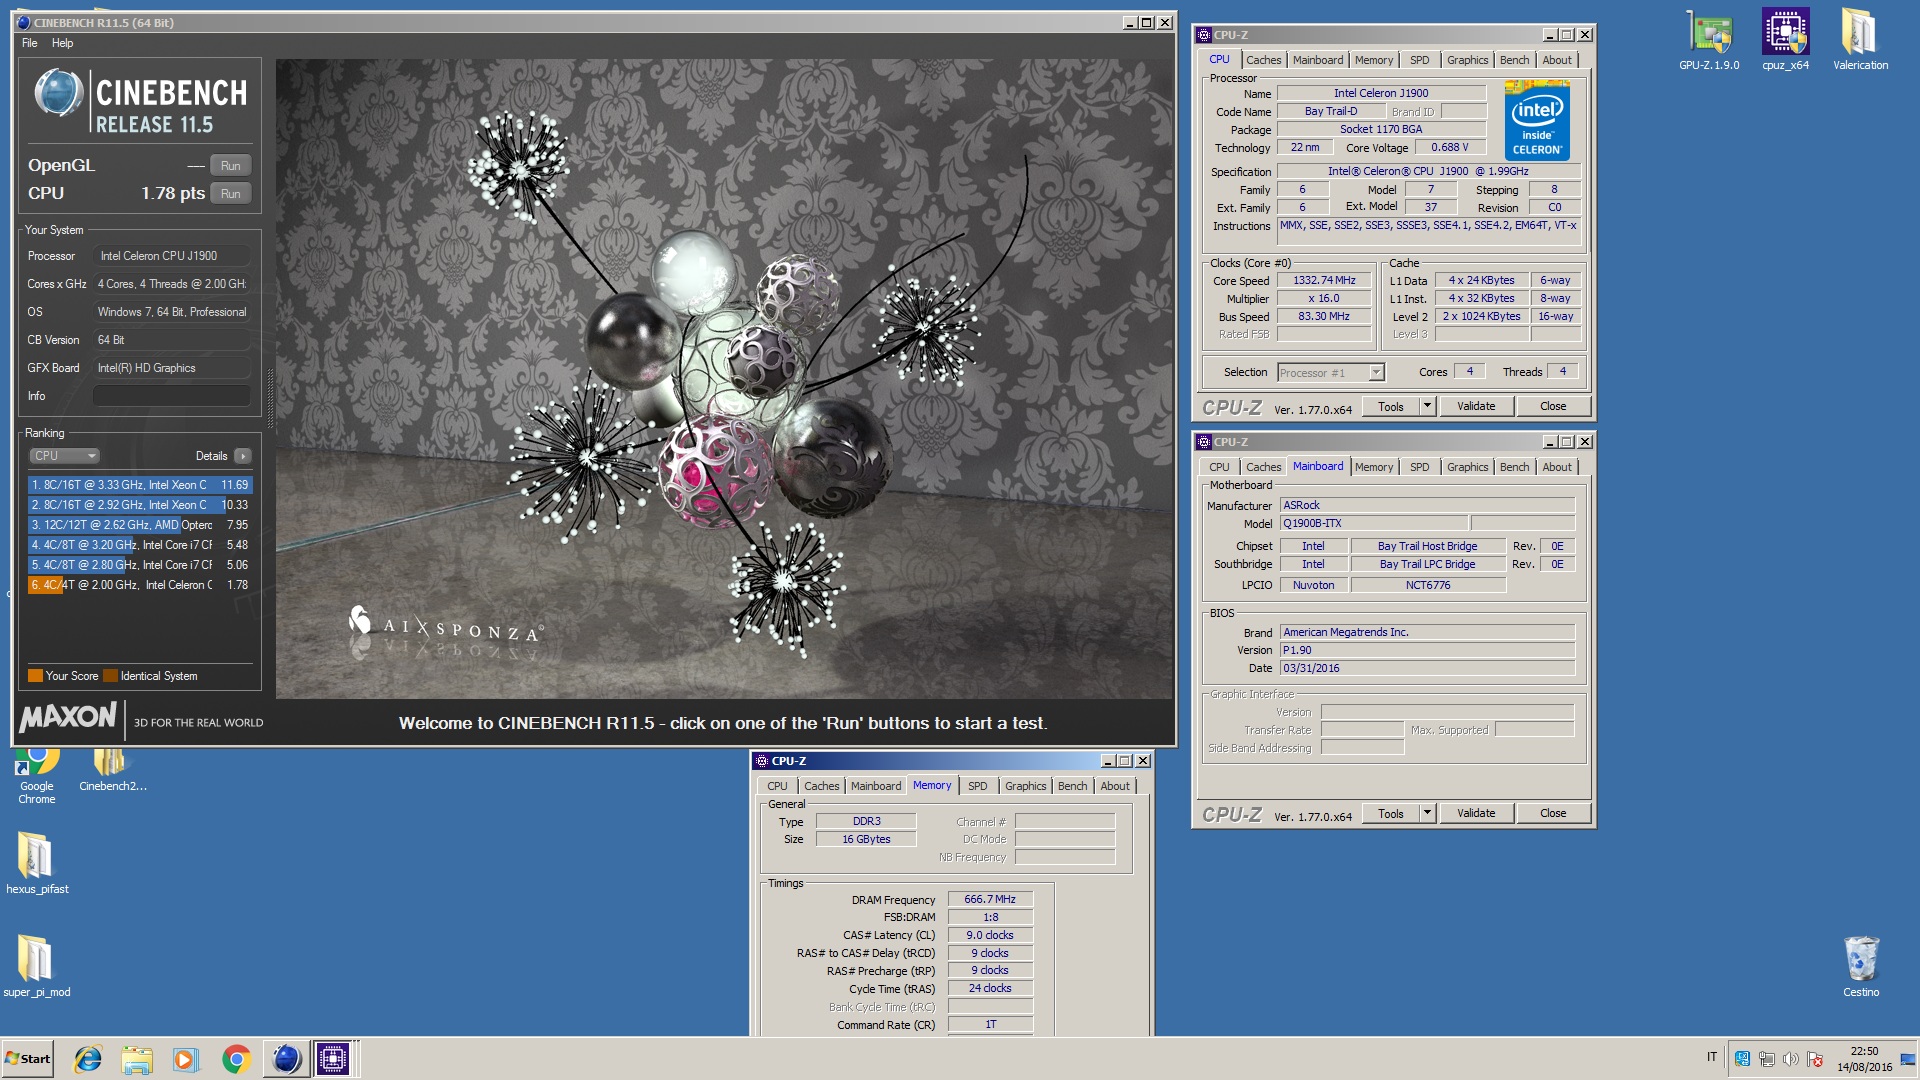Expand ranking Details arrow
Screen dimensions: 1920x1080
point(242,456)
